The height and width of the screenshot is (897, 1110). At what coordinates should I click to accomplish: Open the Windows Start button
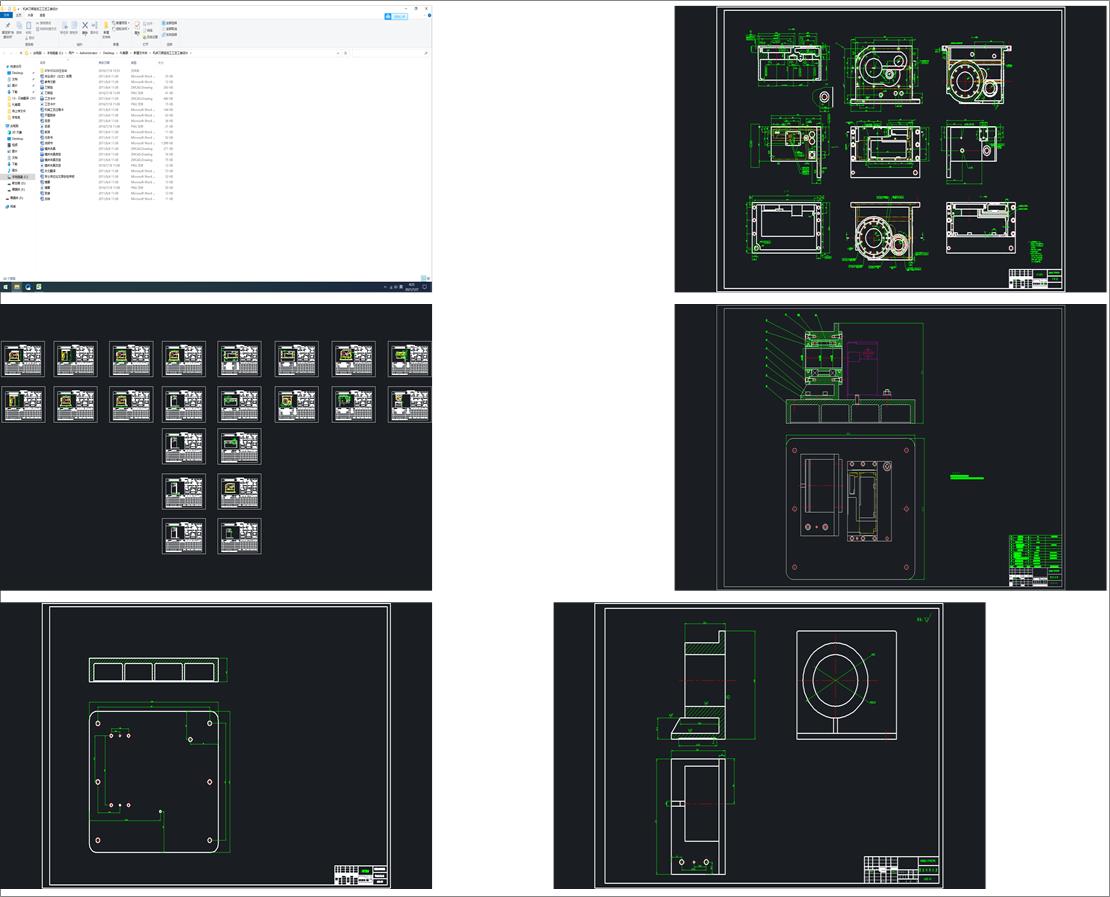point(6,287)
